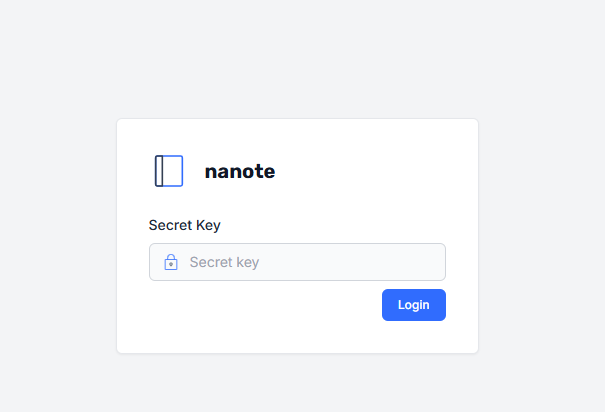
Task: Select the Login button
Action: (x=414, y=305)
